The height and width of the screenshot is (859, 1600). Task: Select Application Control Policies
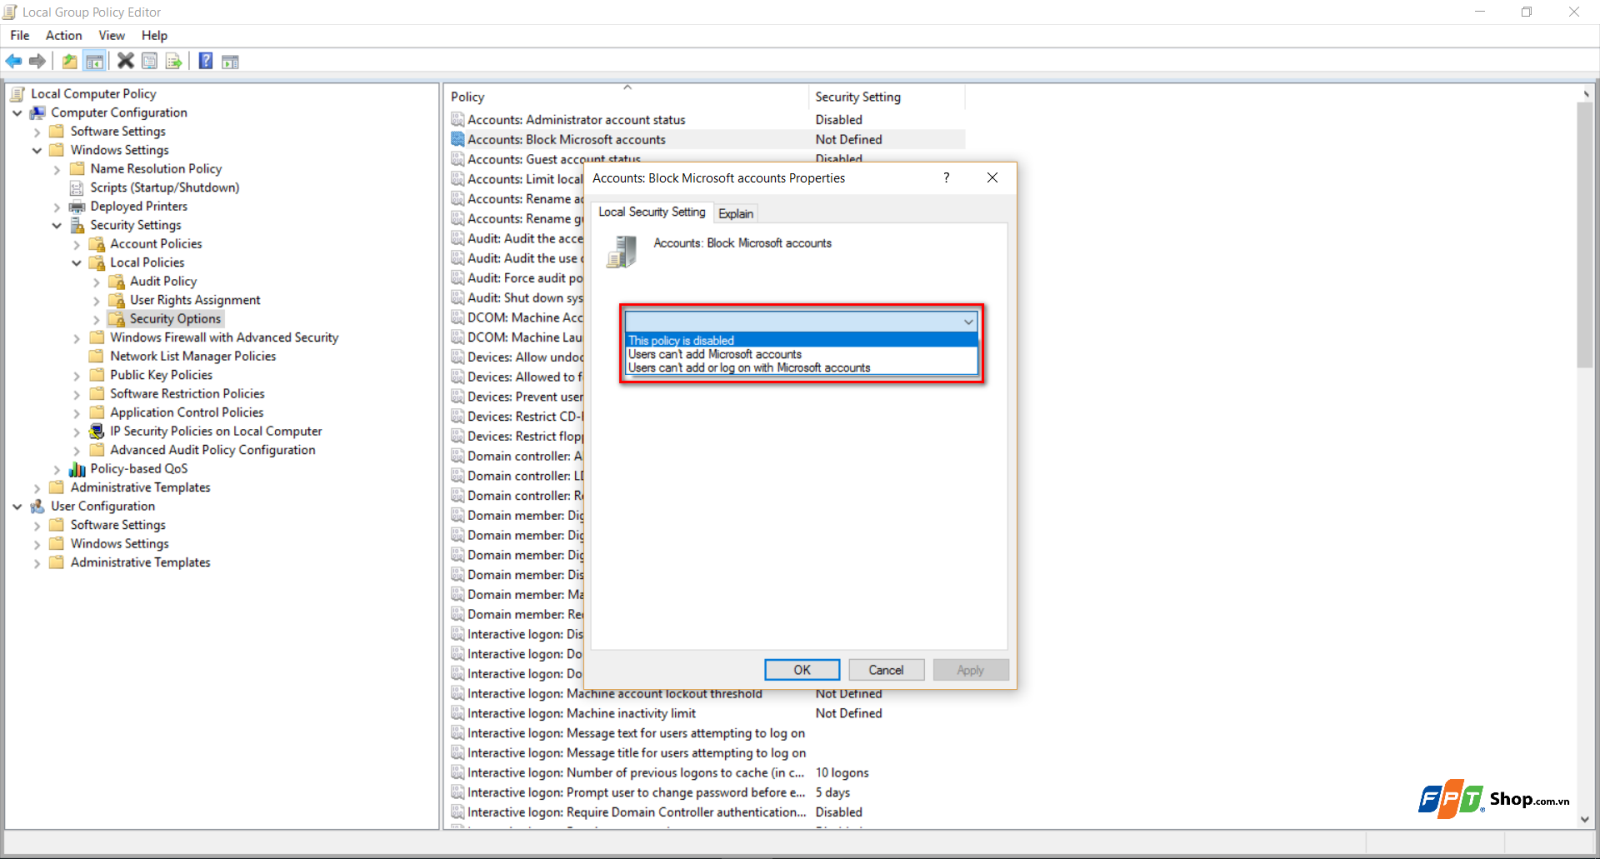pyautogui.click(x=187, y=413)
